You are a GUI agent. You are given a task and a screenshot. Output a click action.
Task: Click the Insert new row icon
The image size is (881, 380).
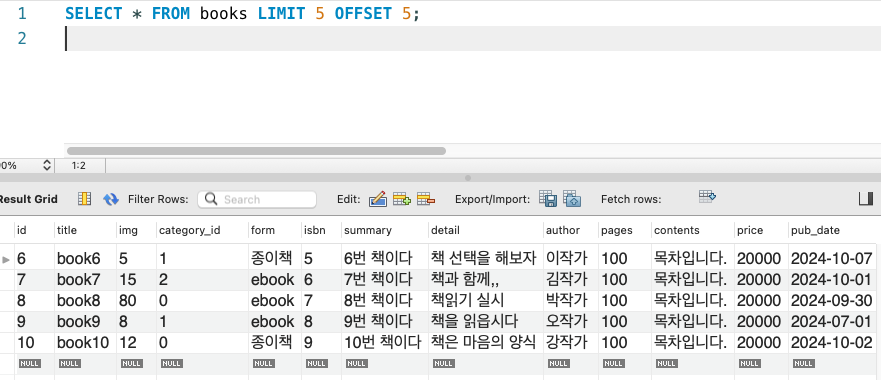[x=402, y=199]
